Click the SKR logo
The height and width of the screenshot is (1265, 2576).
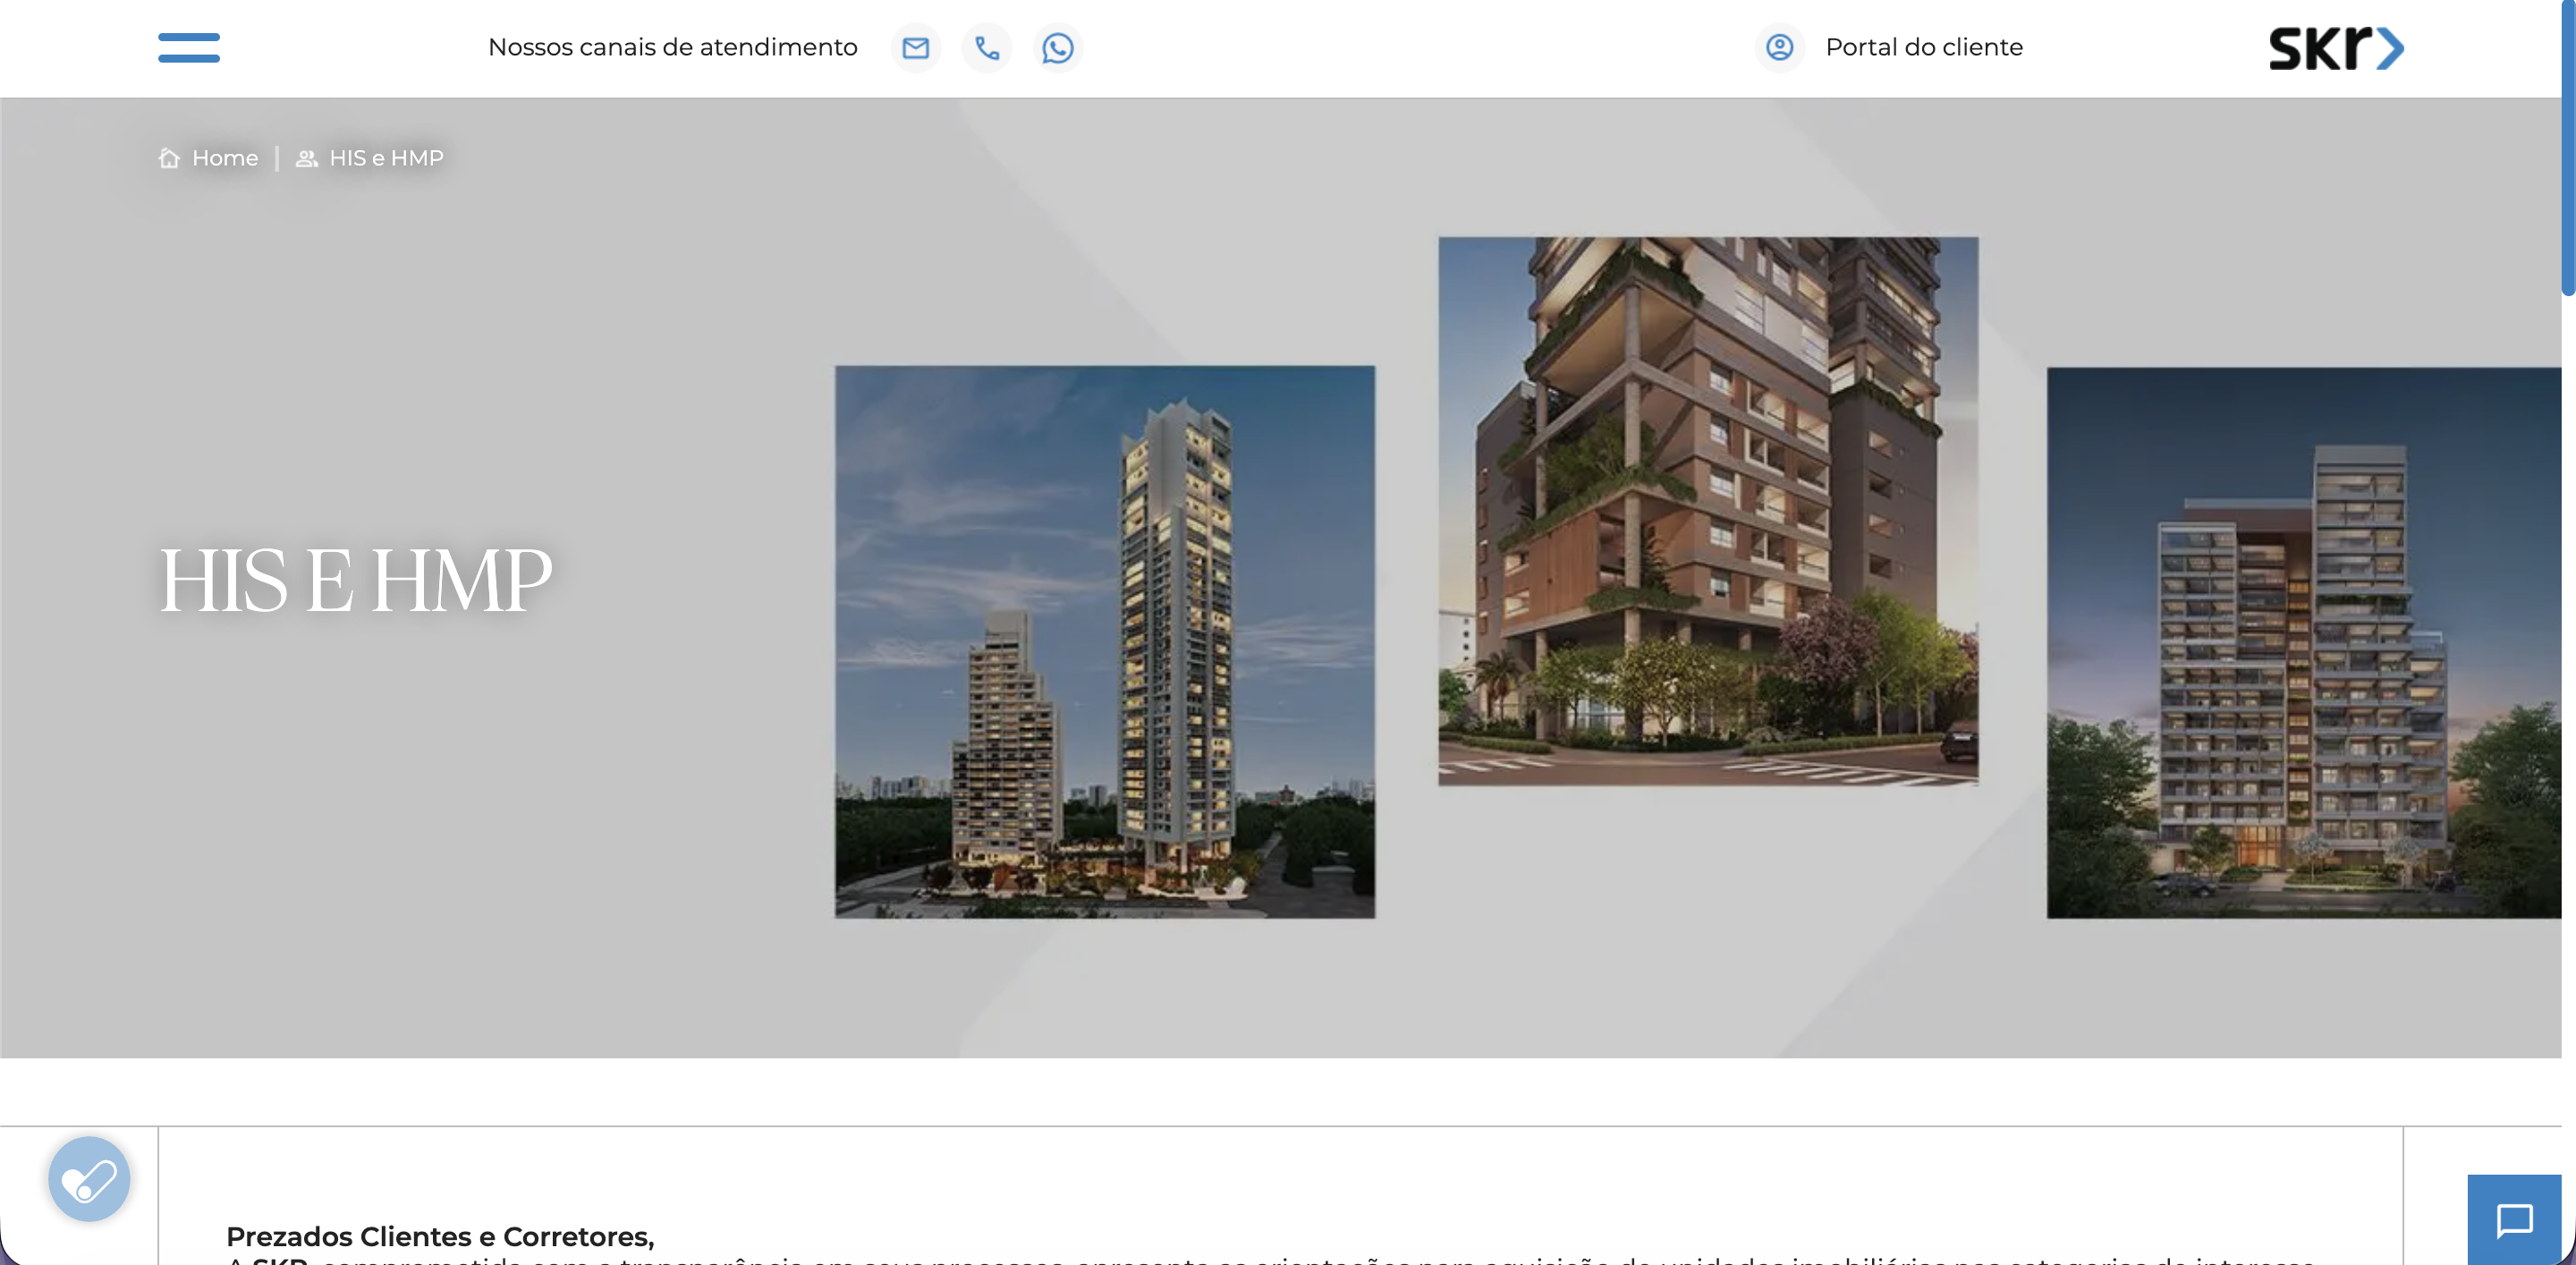(x=2335, y=48)
